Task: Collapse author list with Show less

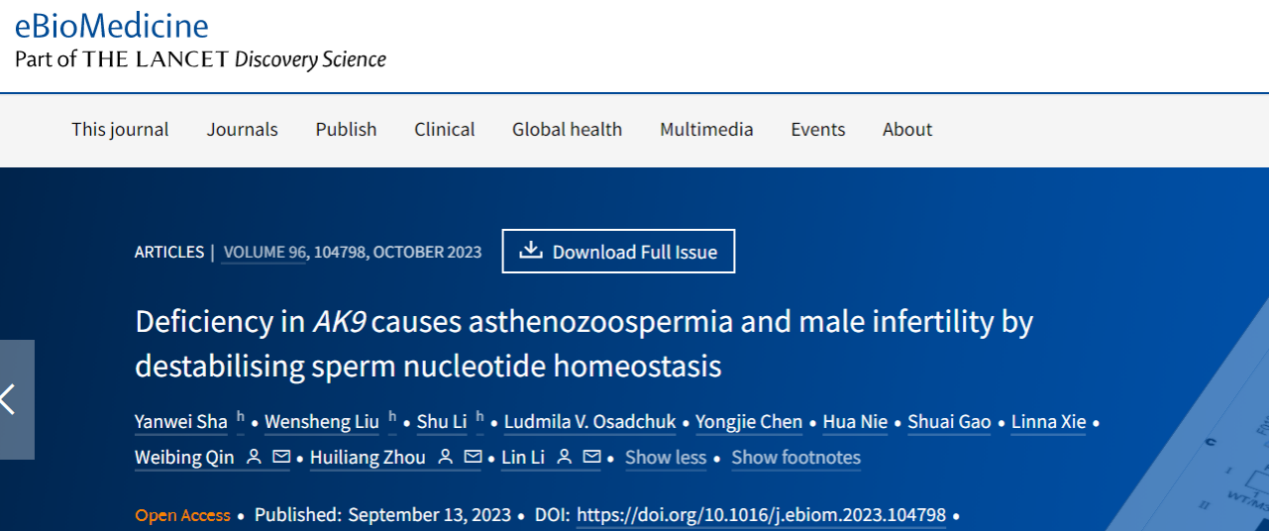Action: tap(665, 457)
